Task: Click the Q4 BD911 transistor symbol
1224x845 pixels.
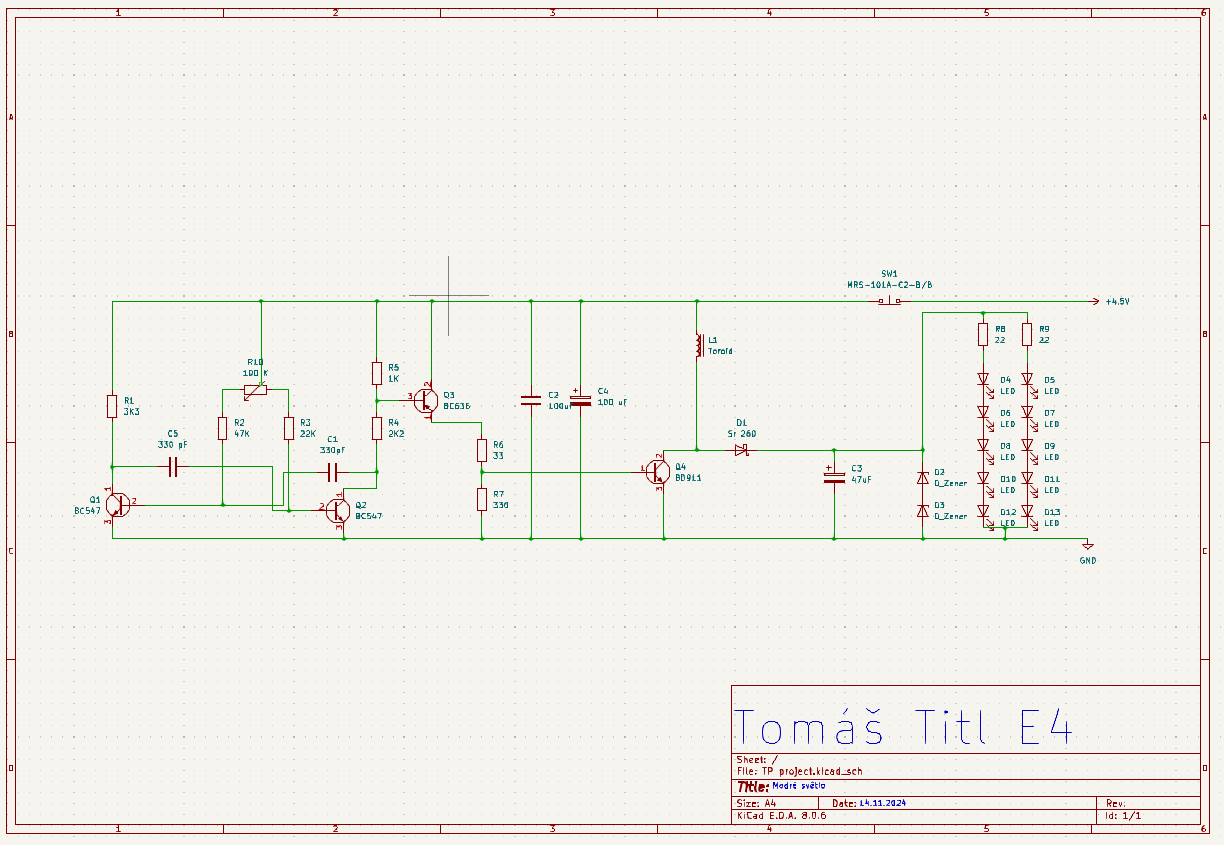Action: (x=658, y=472)
